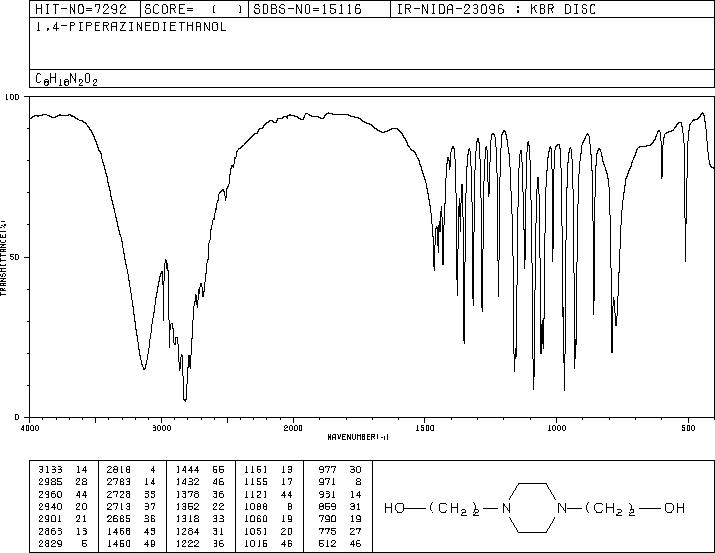The height and width of the screenshot is (553, 715).
Task: Highlight the 1016 peak row in the table
Action: (x=269, y=543)
